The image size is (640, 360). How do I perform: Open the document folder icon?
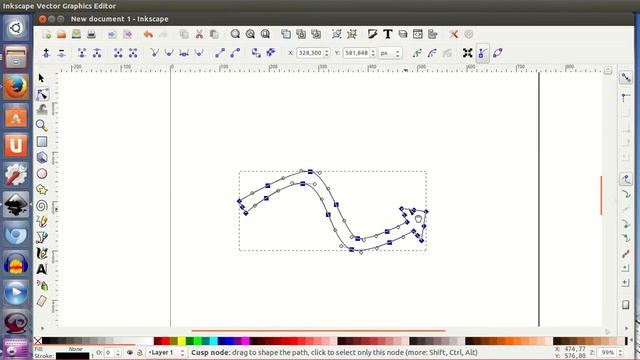point(61,34)
